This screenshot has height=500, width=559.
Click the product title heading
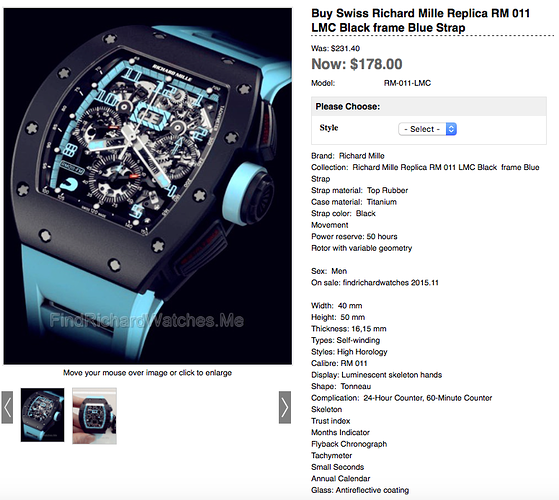pos(420,20)
